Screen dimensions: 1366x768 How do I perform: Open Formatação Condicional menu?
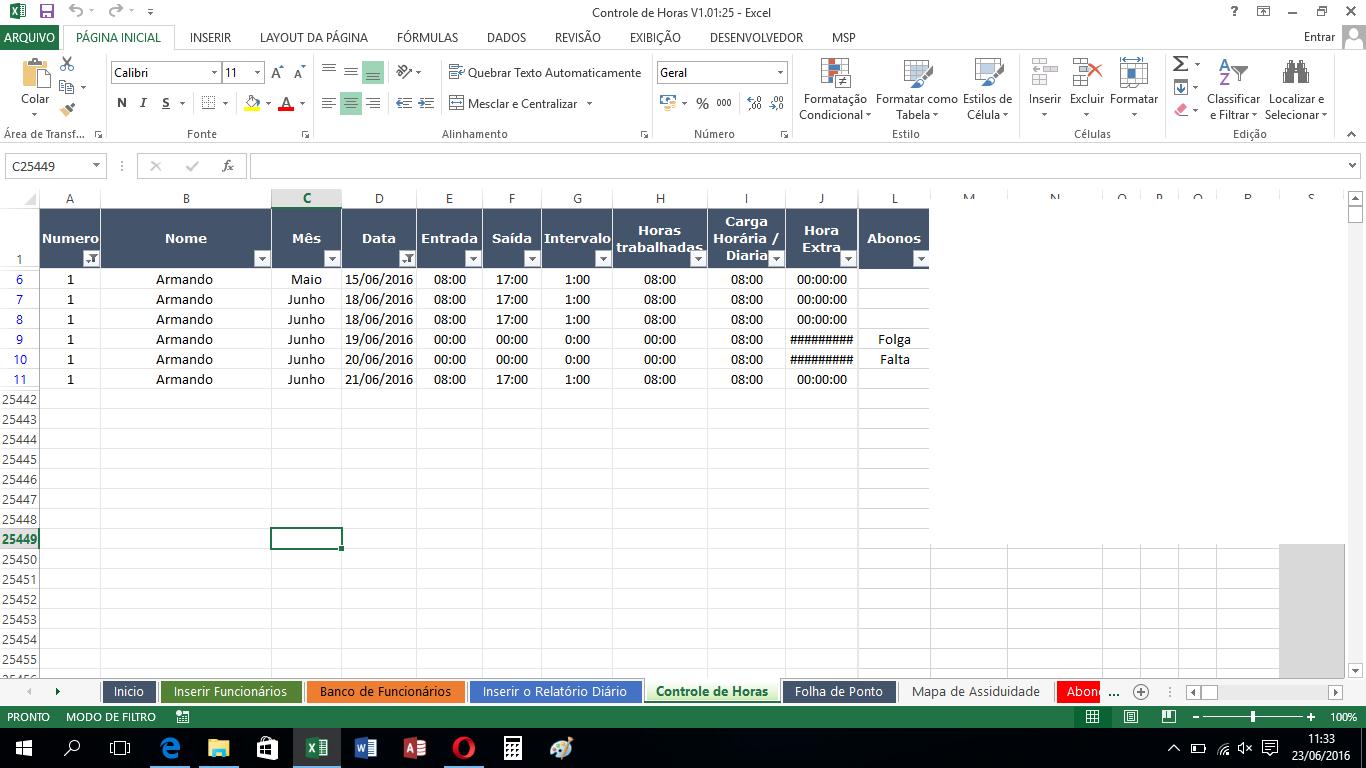point(835,89)
